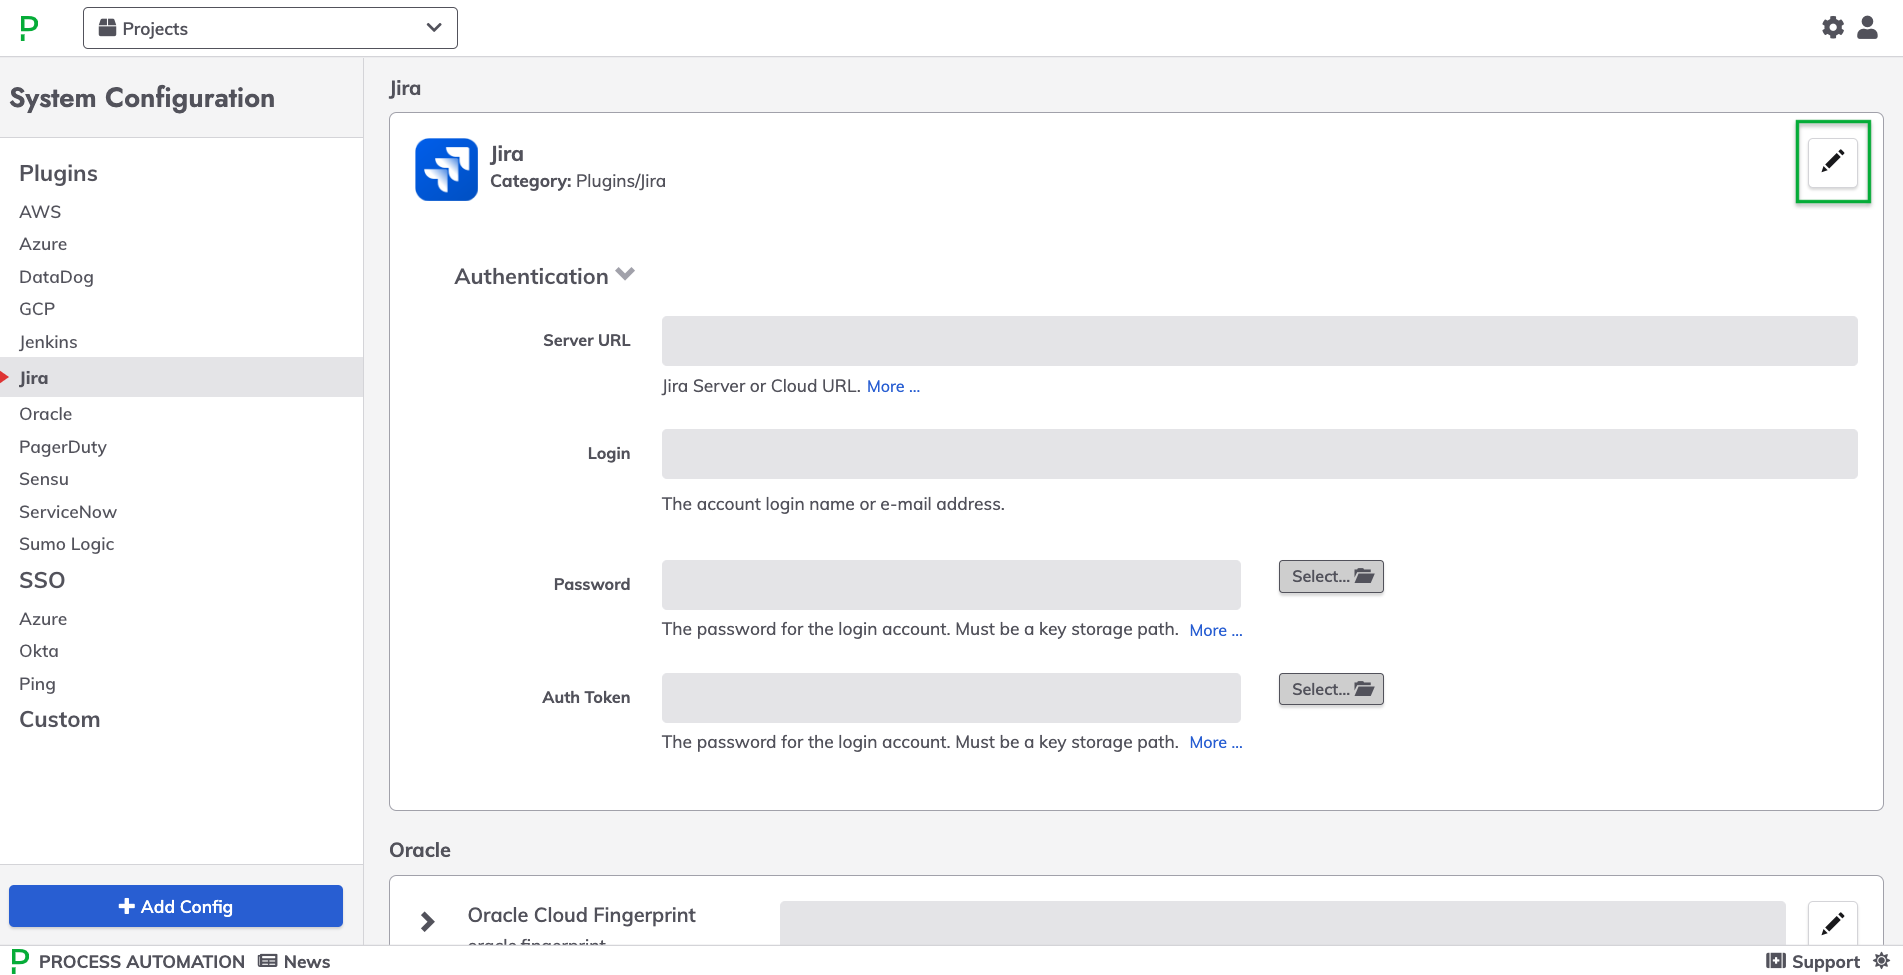Edit the Jira configuration with the pencil
Screen dimensions: 1903x975
tap(1833, 162)
